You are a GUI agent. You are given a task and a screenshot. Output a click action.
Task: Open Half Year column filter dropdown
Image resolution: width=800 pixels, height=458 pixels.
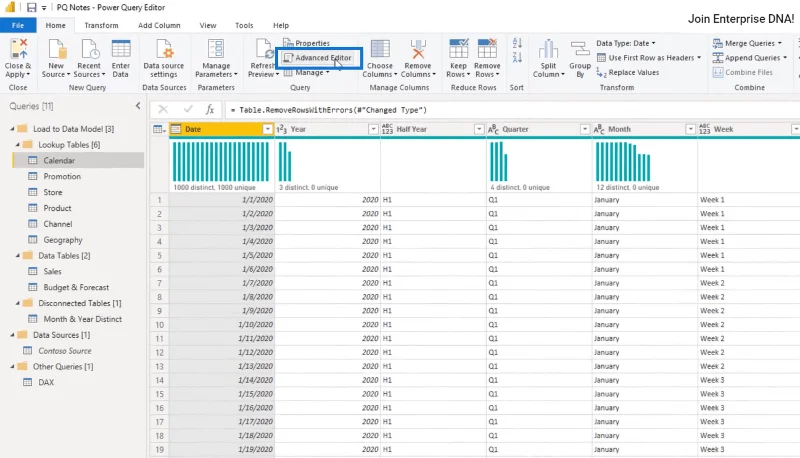[479, 130]
